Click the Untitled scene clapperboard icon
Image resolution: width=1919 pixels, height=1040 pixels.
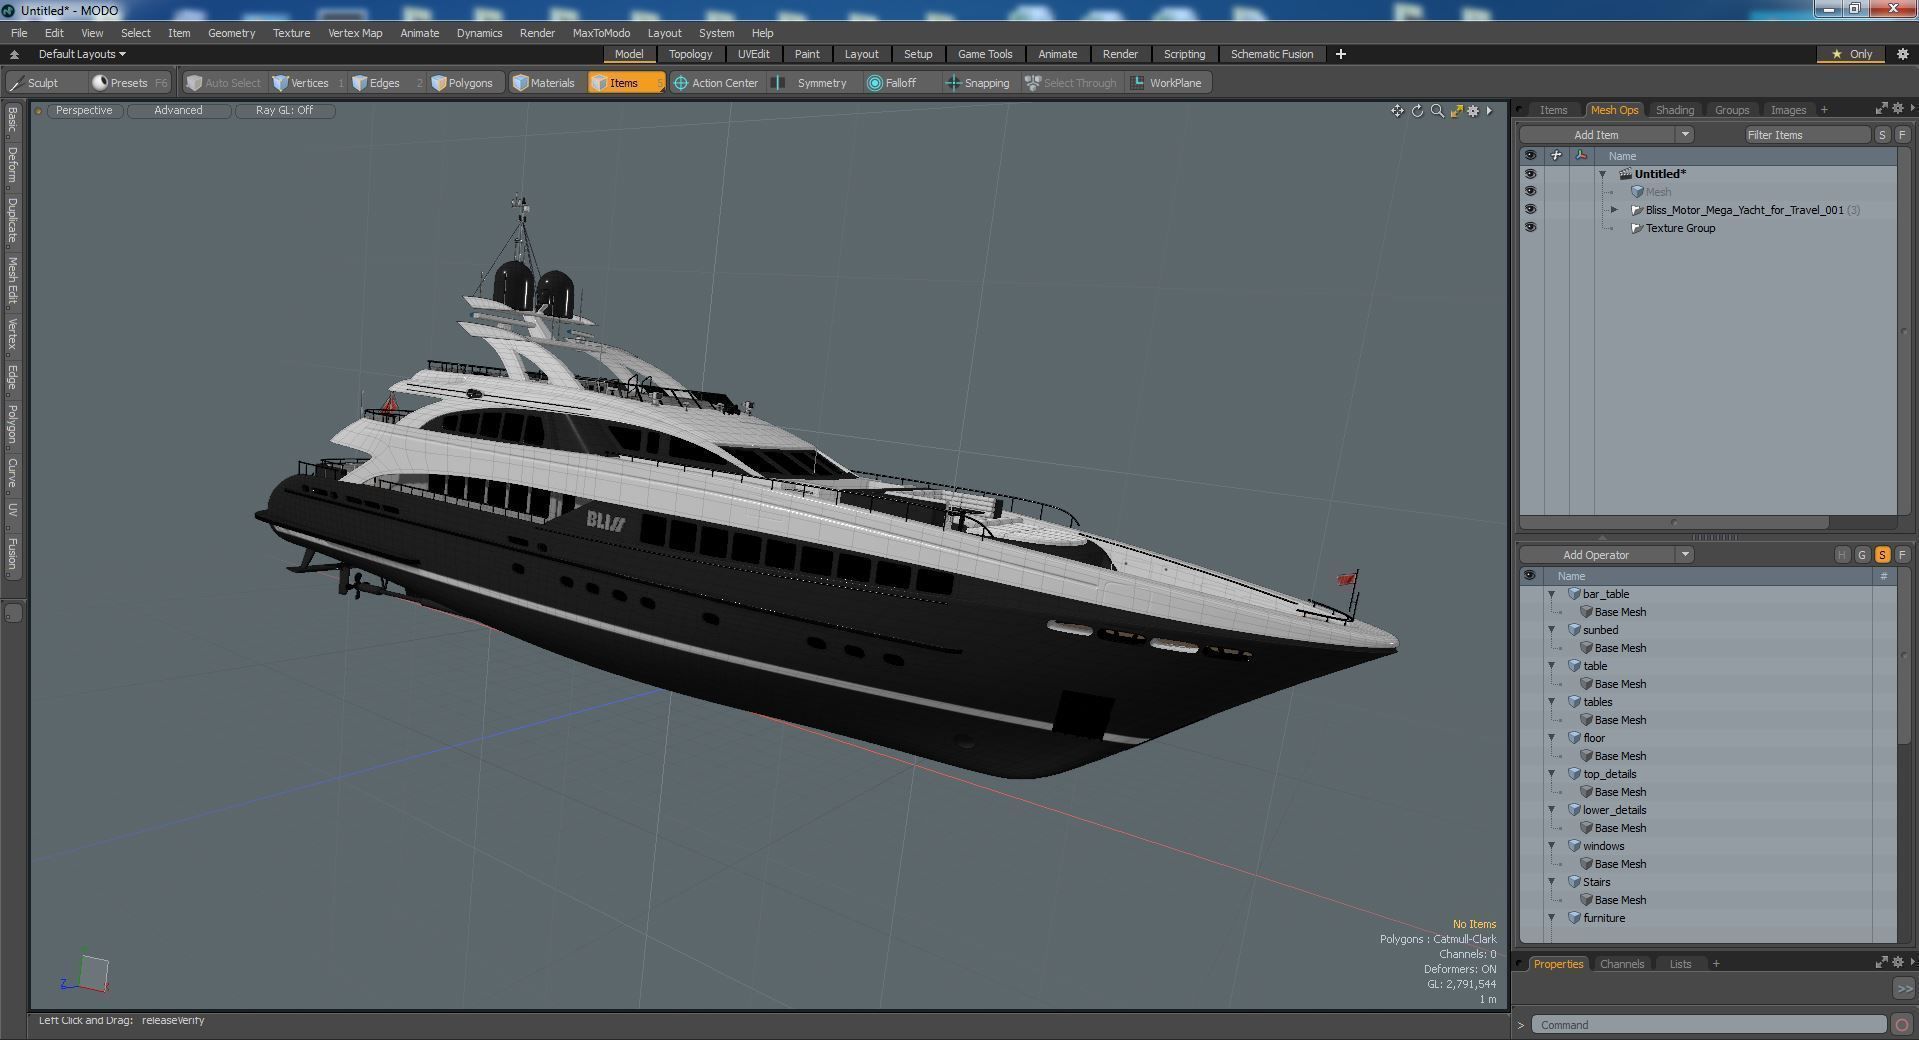[x=1625, y=174]
